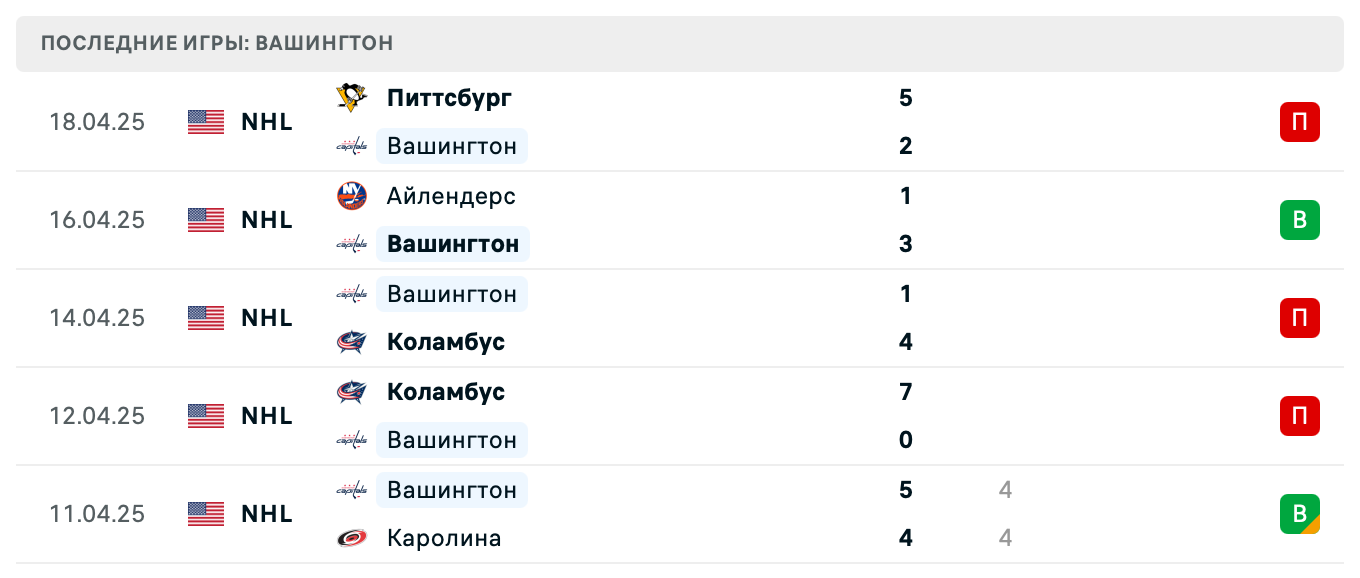Click the Коламбус team name in the 7:0 game
The height and width of the screenshot is (578, 1360).
(x=446, y=392)
